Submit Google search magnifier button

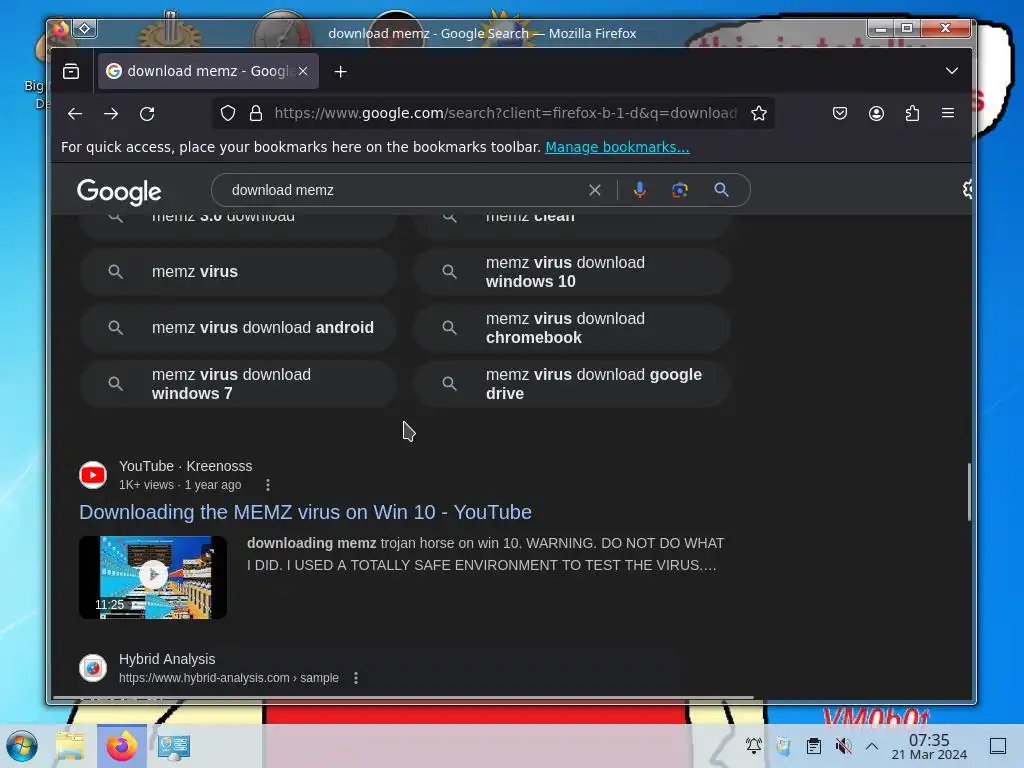[721, 190]
